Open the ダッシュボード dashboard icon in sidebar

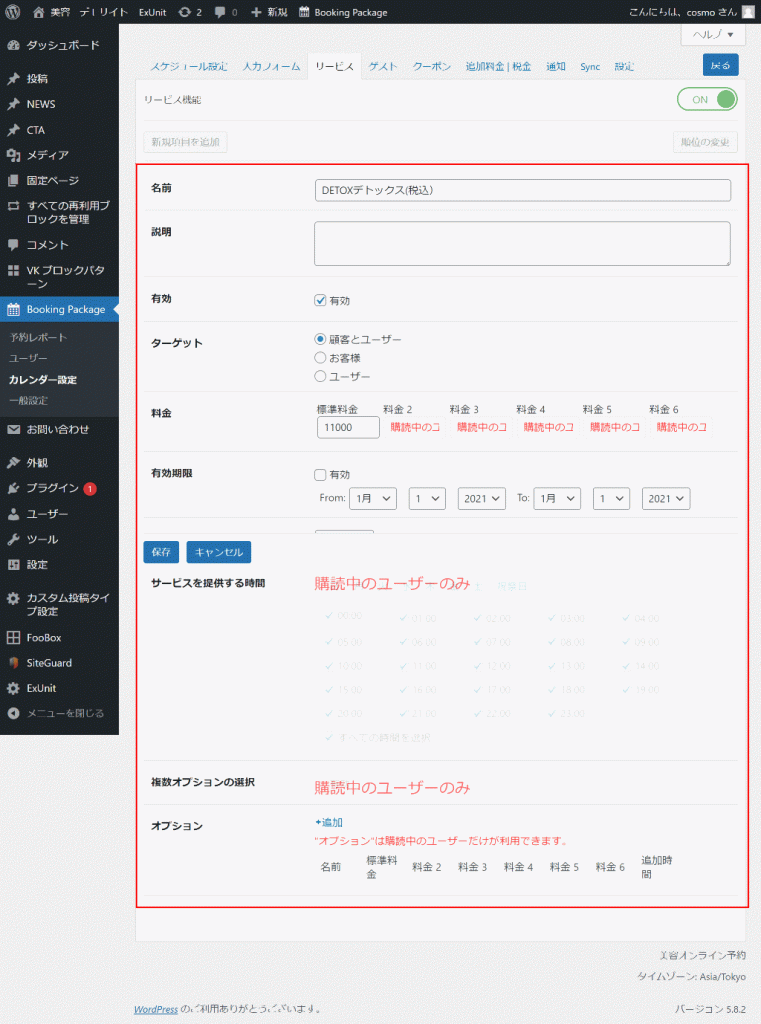click(x=13, y=45)
